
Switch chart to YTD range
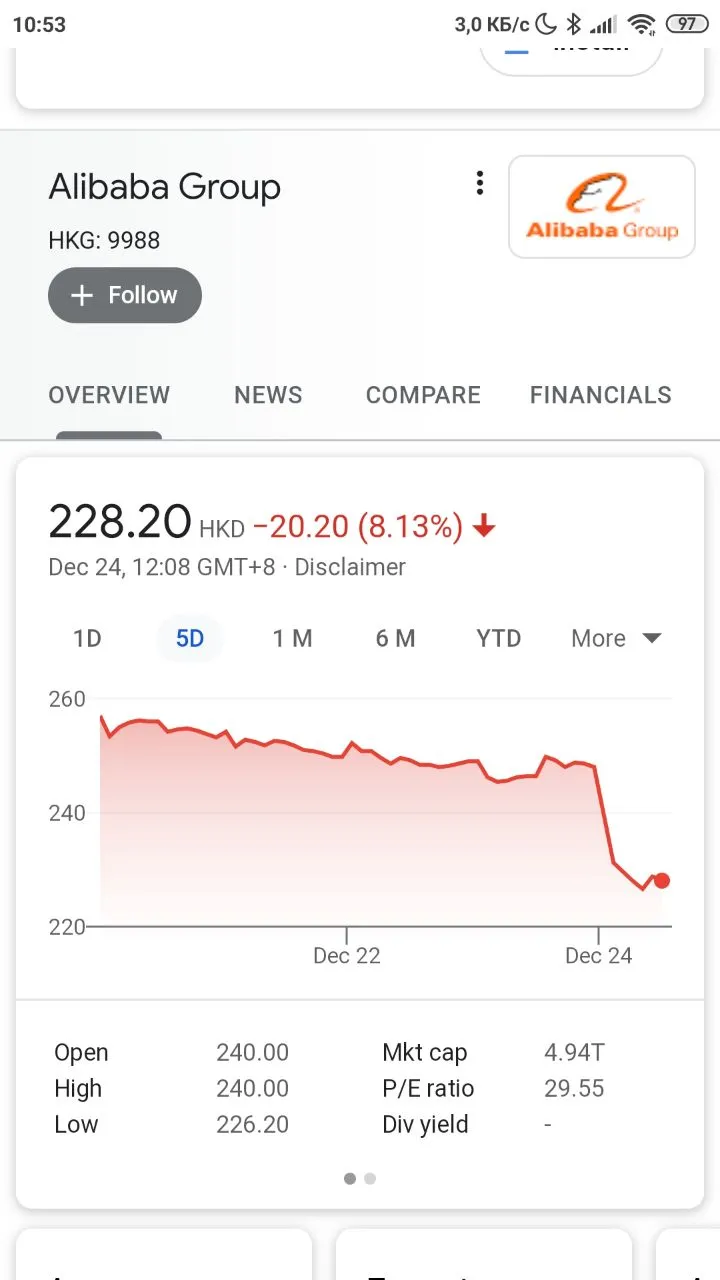(499, 638)
